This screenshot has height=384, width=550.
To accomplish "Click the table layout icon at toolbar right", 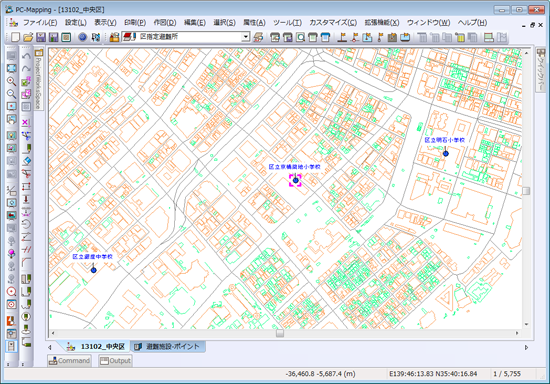I will 489,37.
